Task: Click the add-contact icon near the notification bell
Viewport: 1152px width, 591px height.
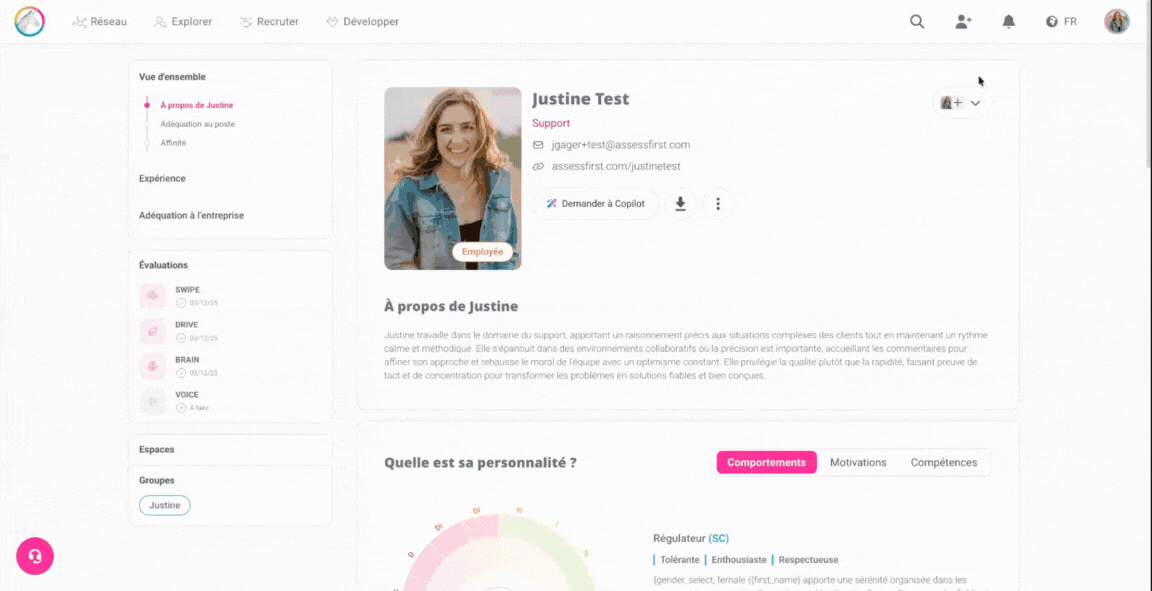Action: click(x=963, y=21)
